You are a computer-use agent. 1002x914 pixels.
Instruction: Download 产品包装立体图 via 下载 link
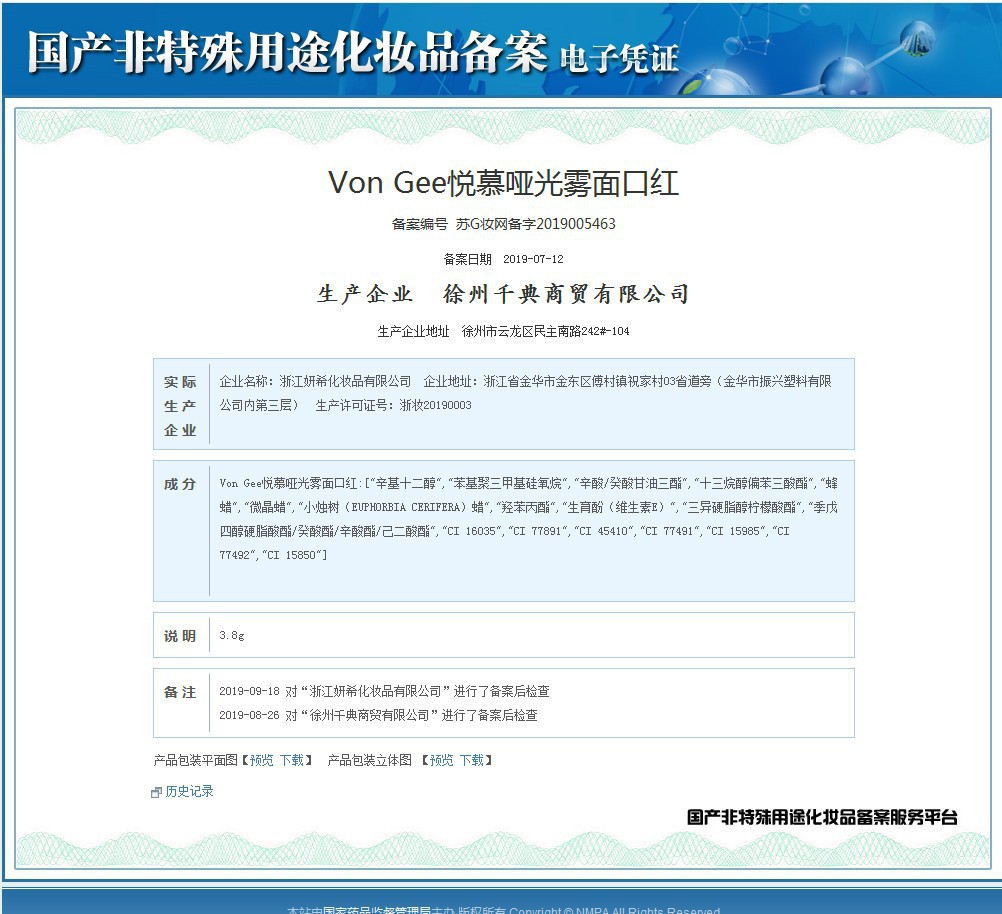tap(472, 760)
